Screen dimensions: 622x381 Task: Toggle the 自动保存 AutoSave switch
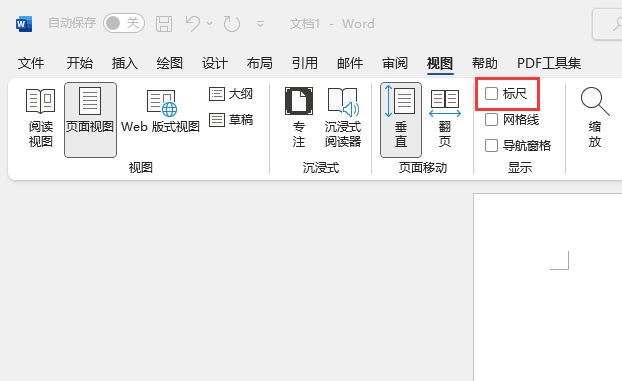[124, 23]
